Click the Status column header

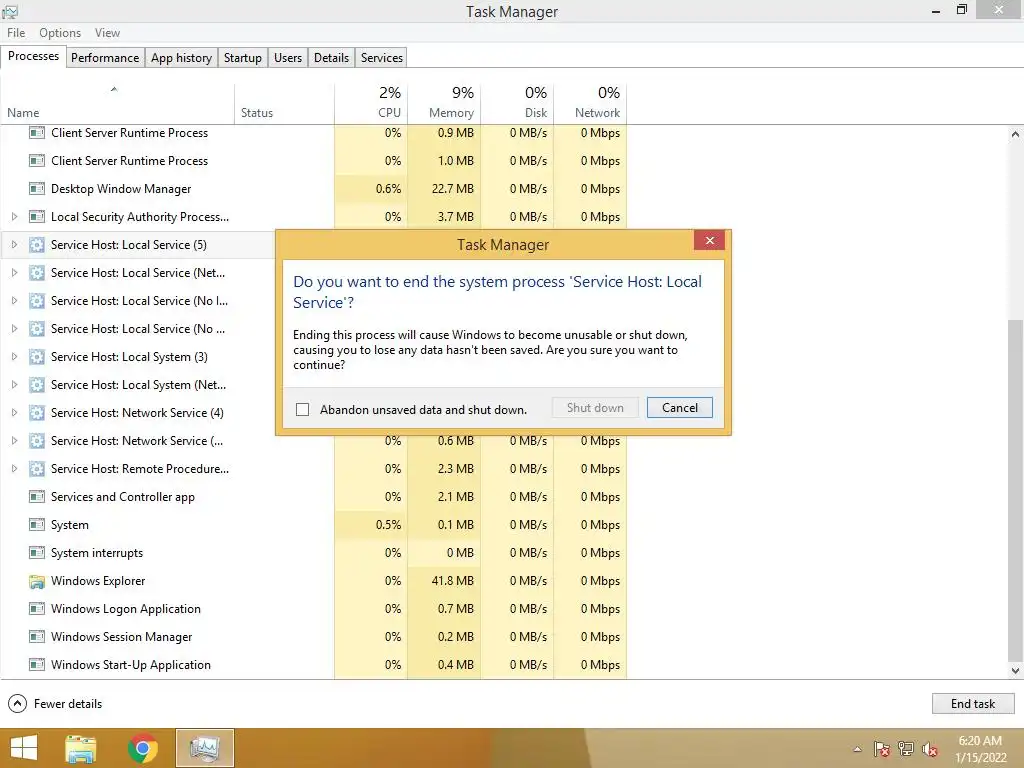tap(284, 103)
